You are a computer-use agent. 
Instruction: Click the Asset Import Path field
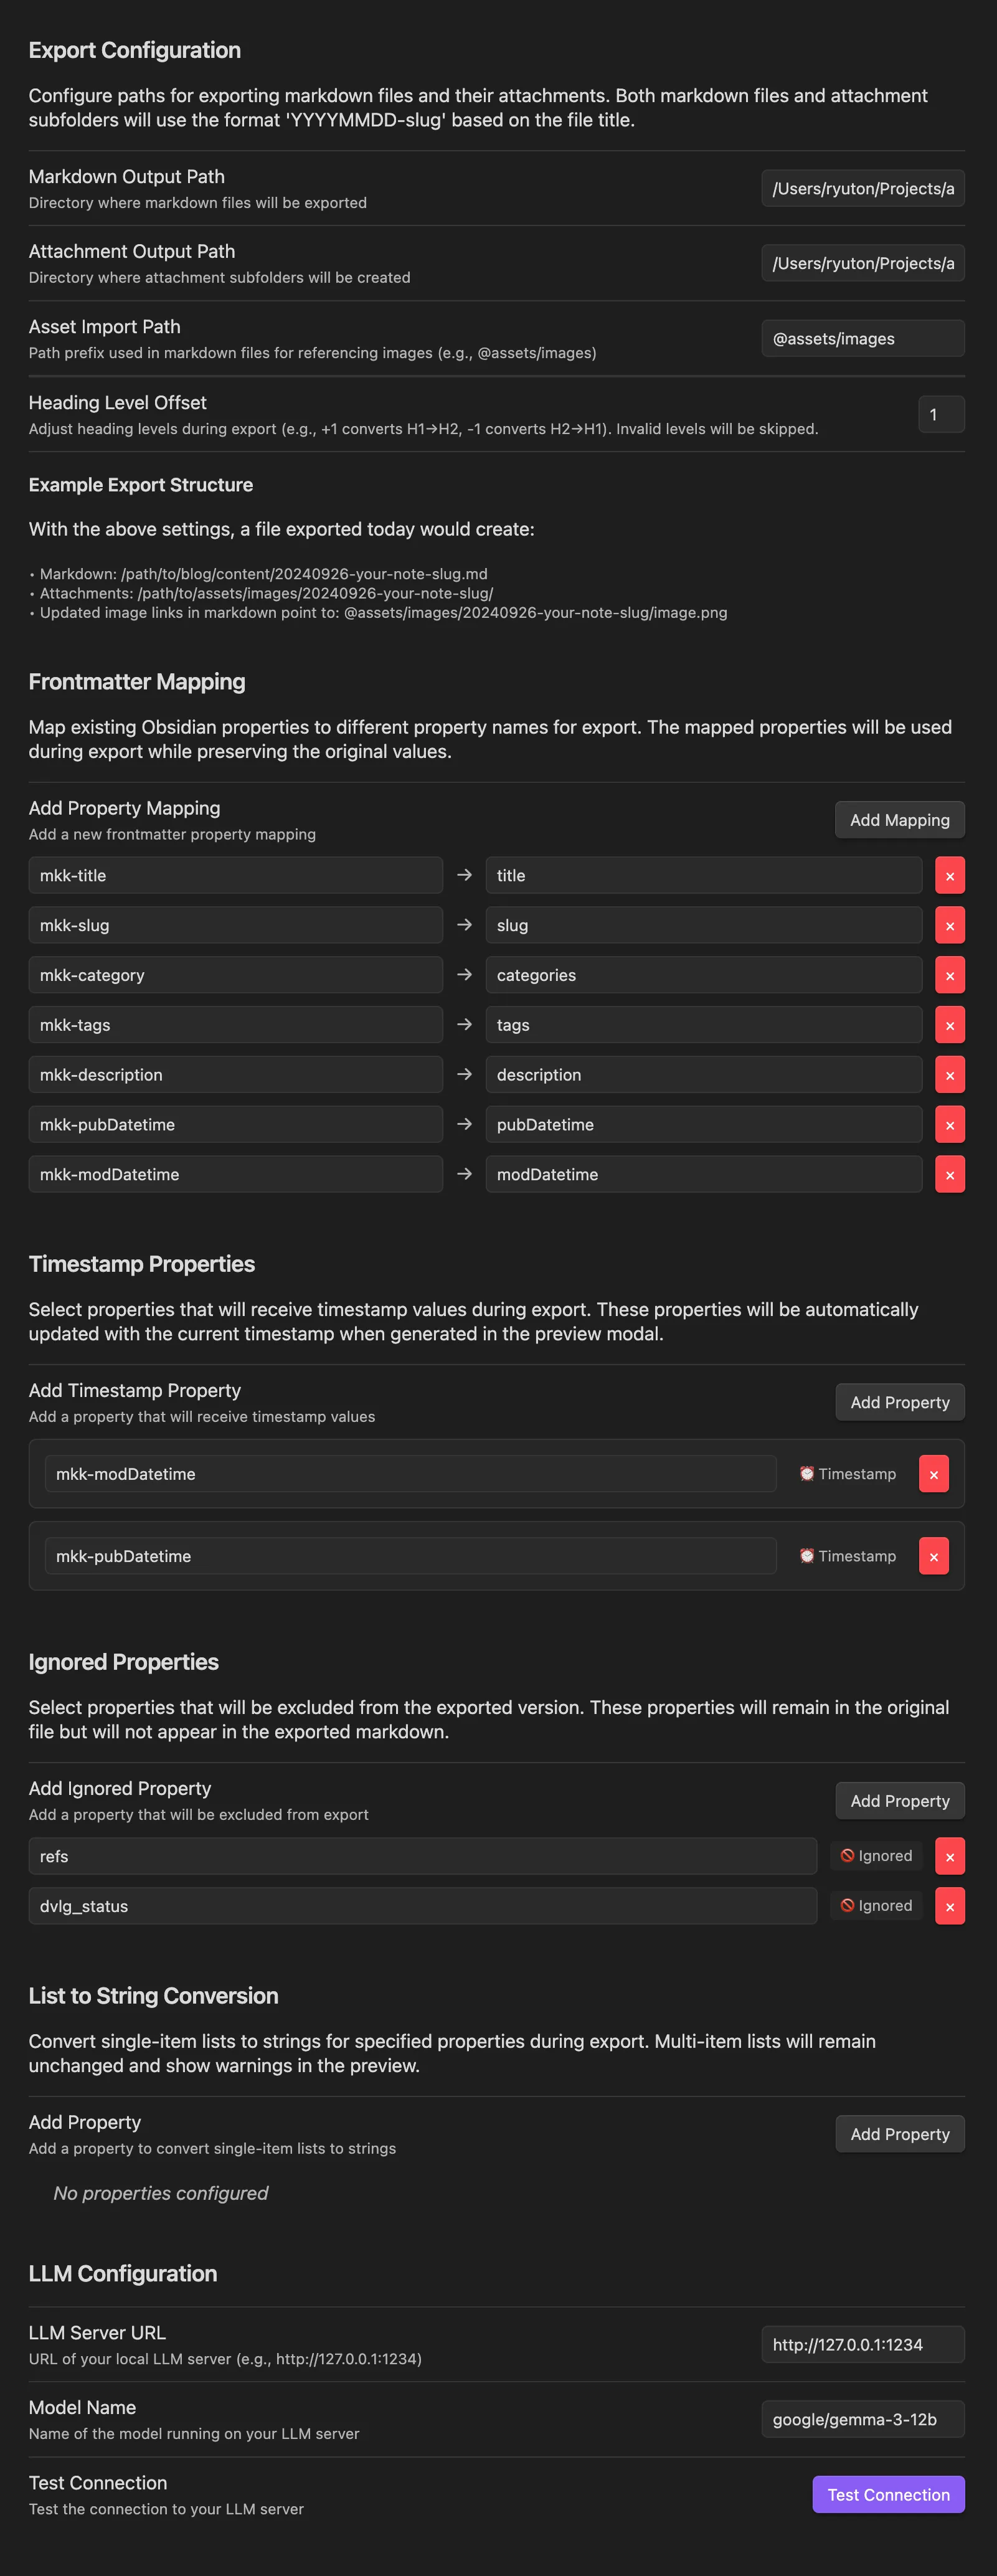[862, 338]
